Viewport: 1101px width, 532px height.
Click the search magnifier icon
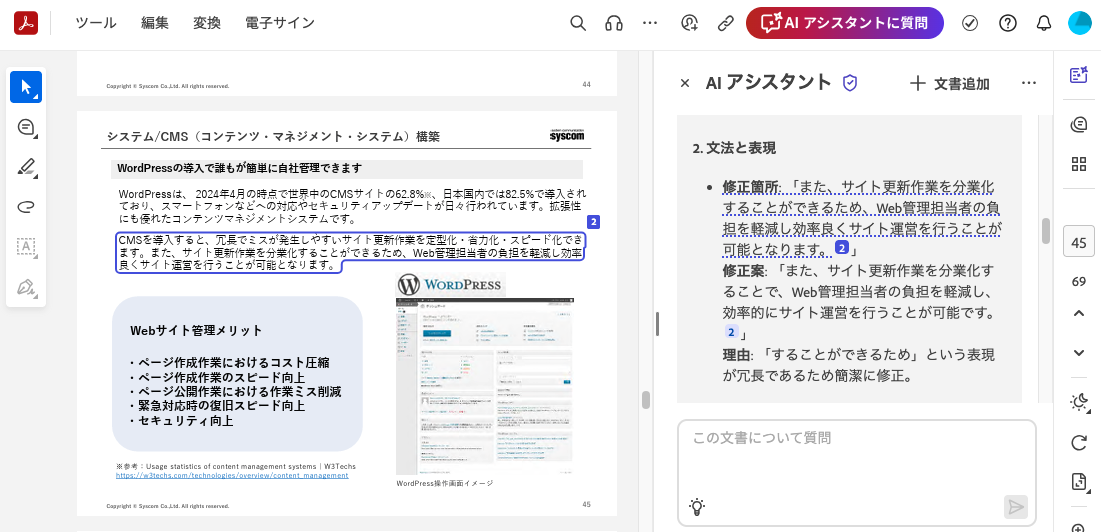pyautogui.click(x=578, y=23)
